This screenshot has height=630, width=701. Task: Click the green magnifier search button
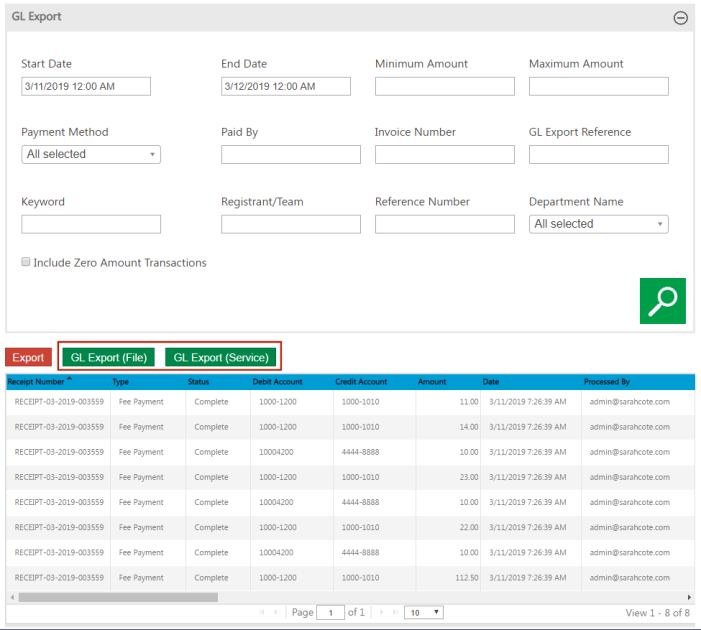point(662,300)
